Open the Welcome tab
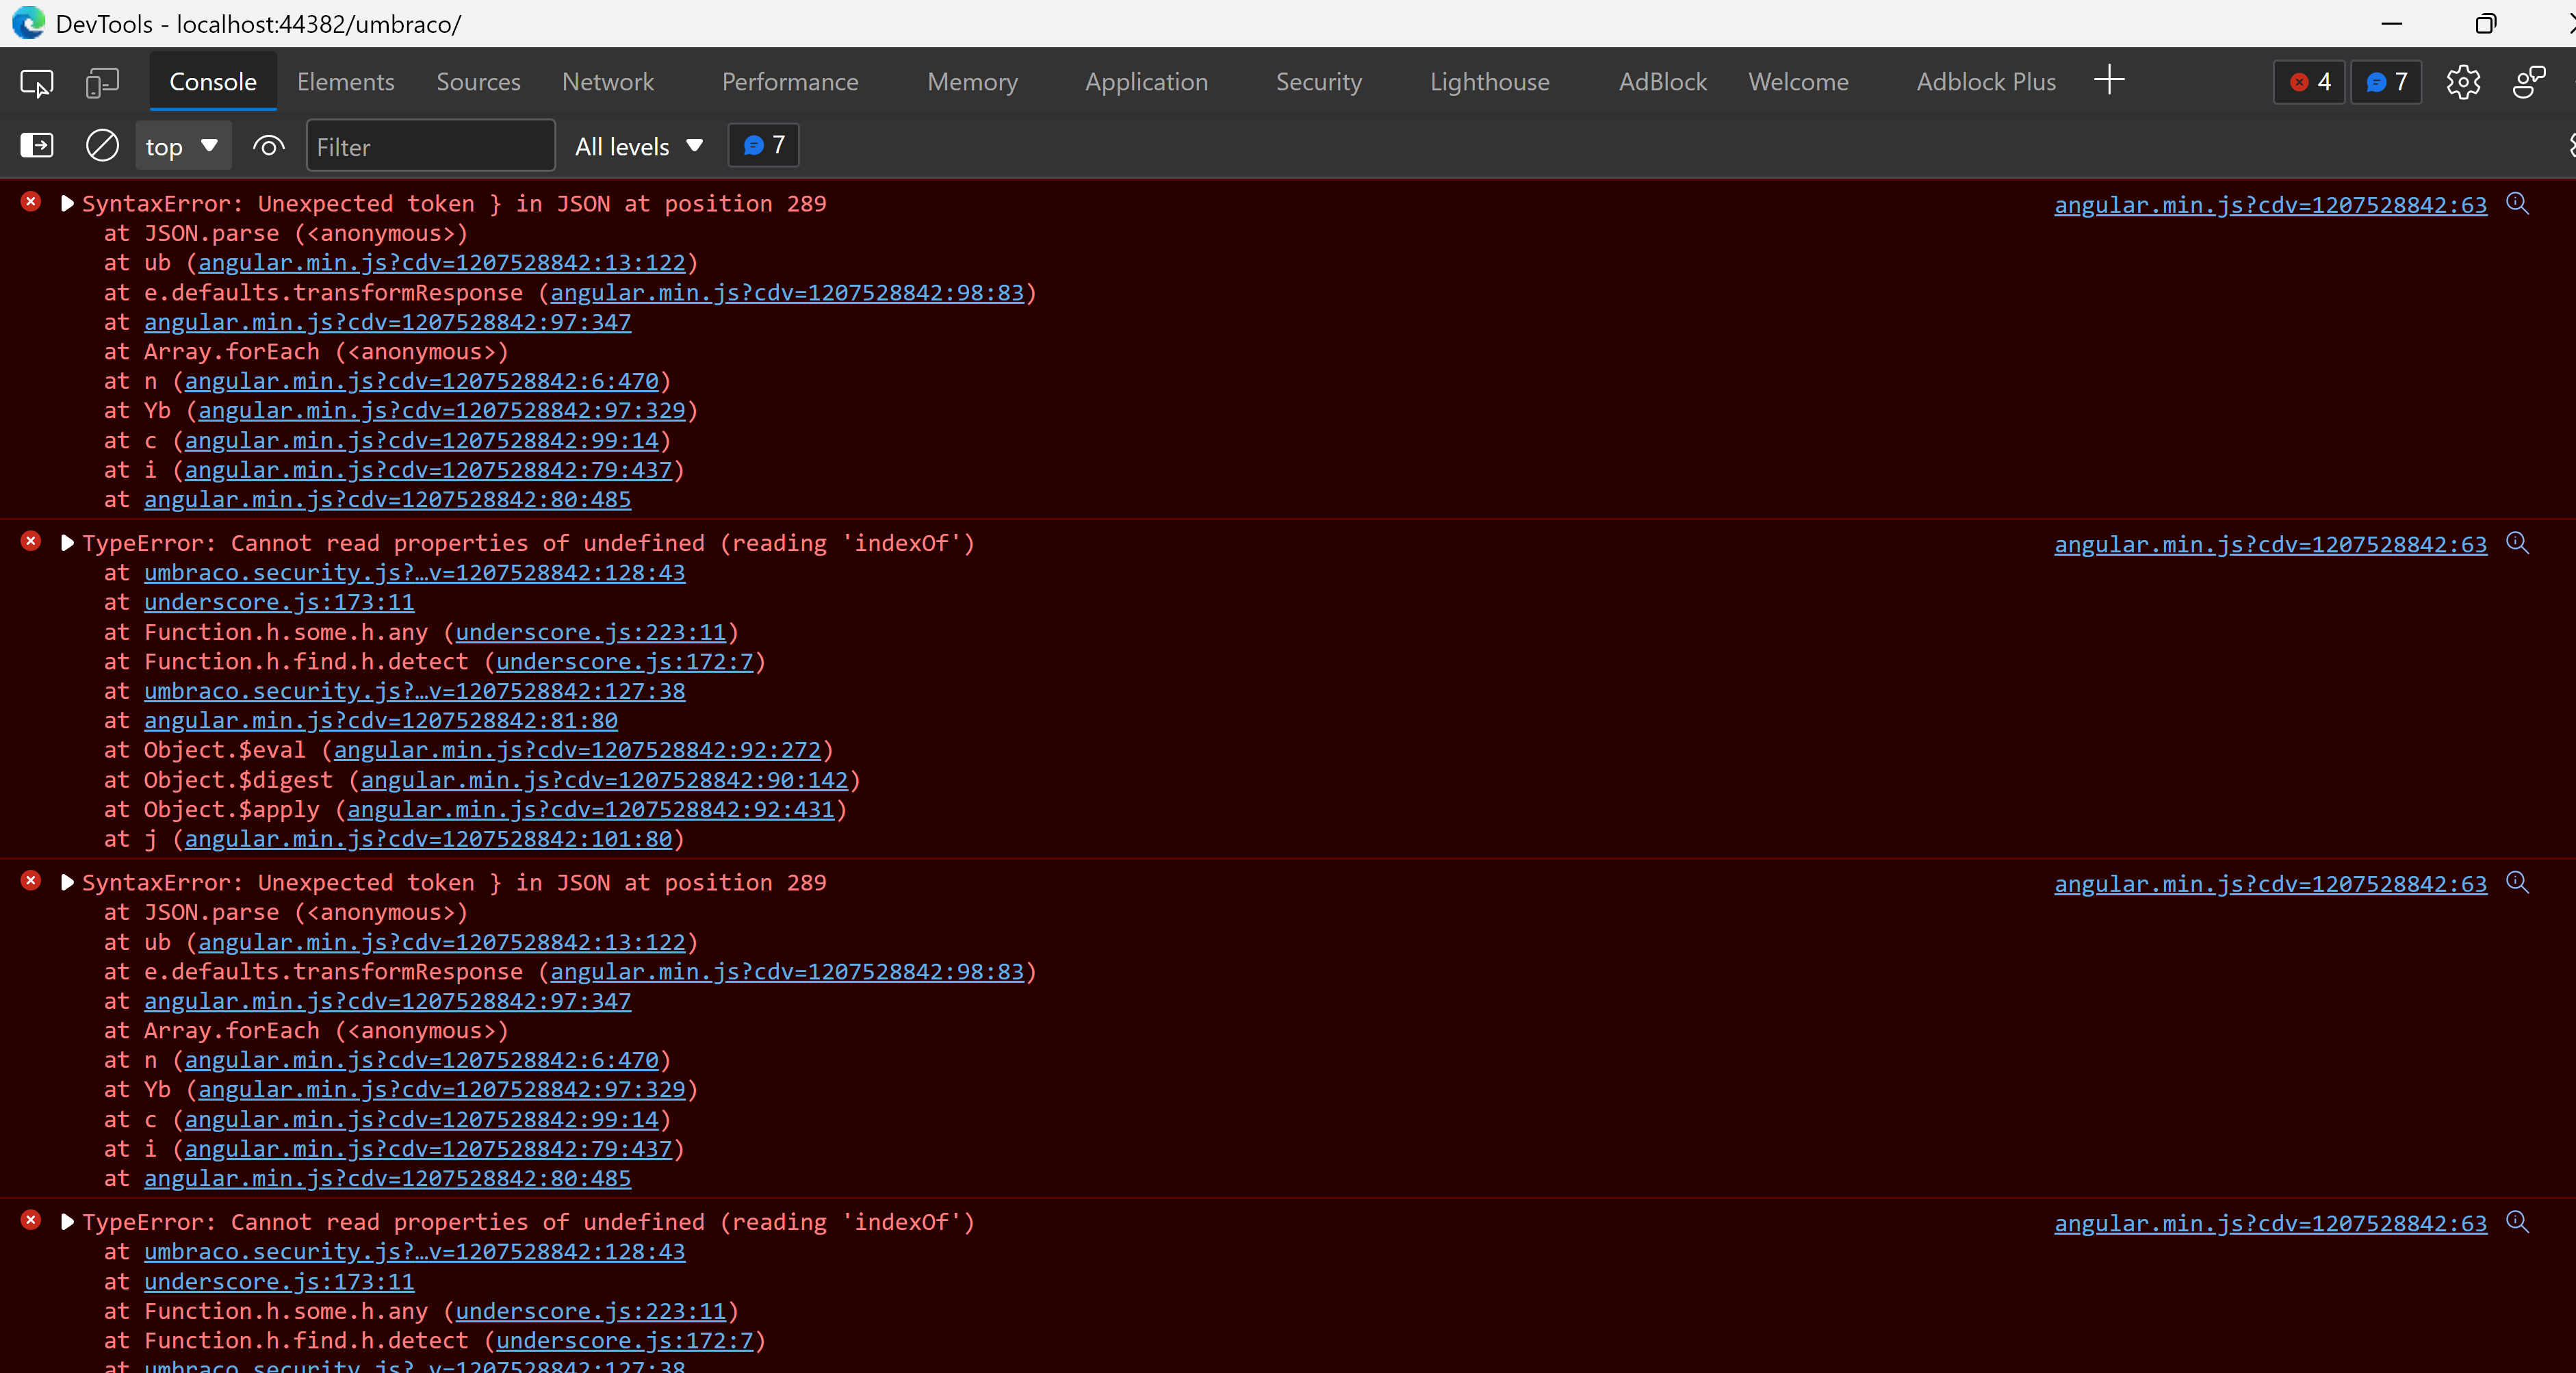This screenshot has width=2576, height=1373. click(1798, 82)
